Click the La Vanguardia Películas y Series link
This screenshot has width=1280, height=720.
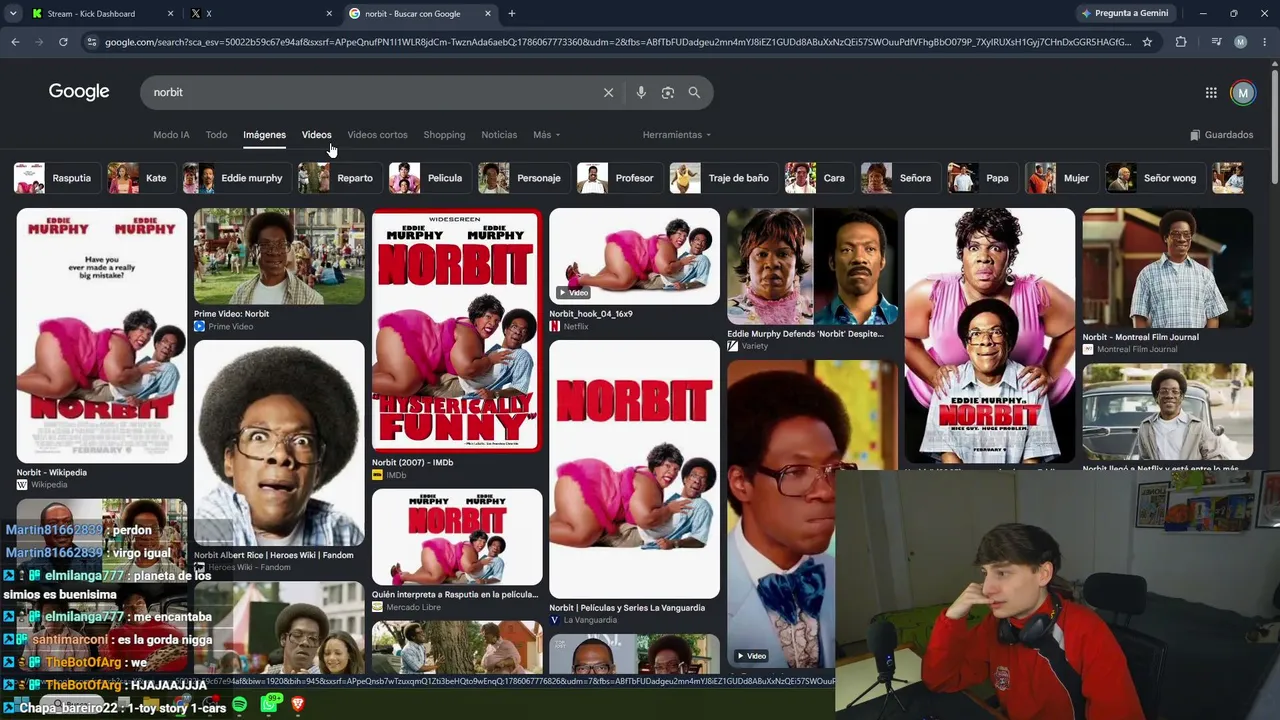(627, 608)
